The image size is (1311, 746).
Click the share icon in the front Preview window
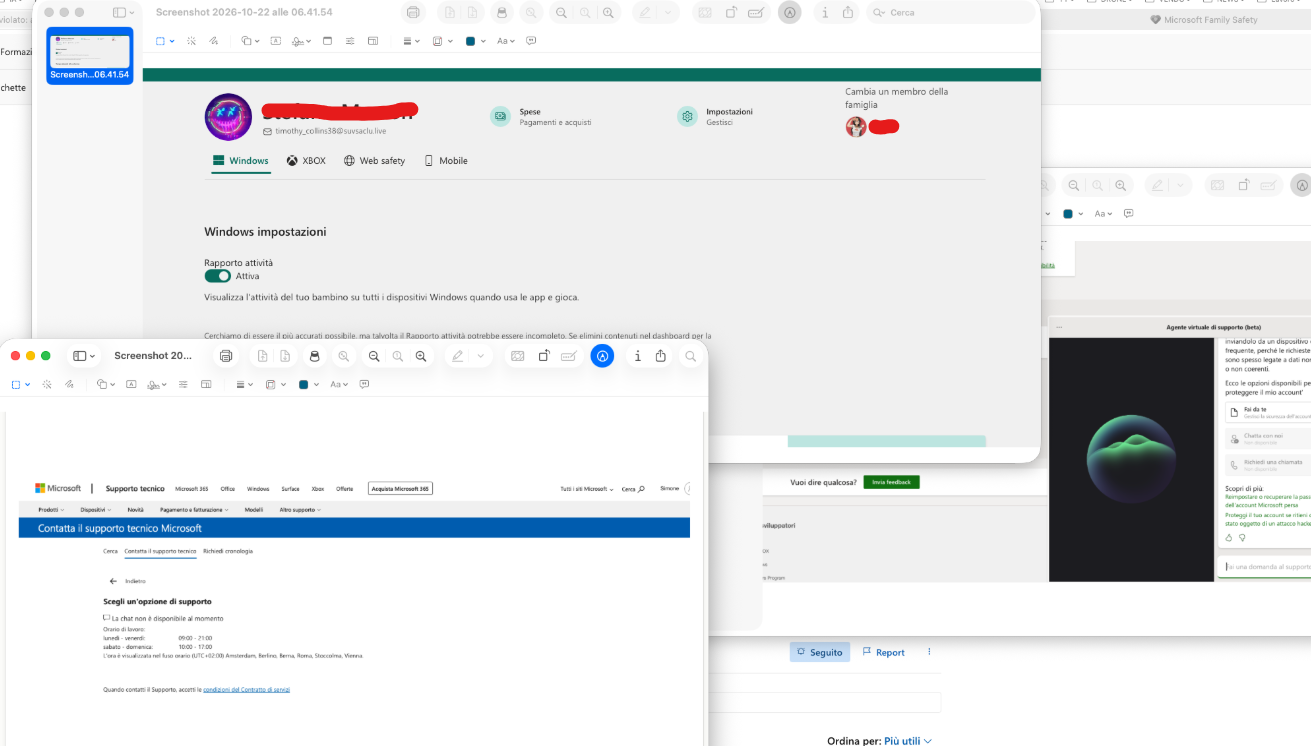(661, 356)
